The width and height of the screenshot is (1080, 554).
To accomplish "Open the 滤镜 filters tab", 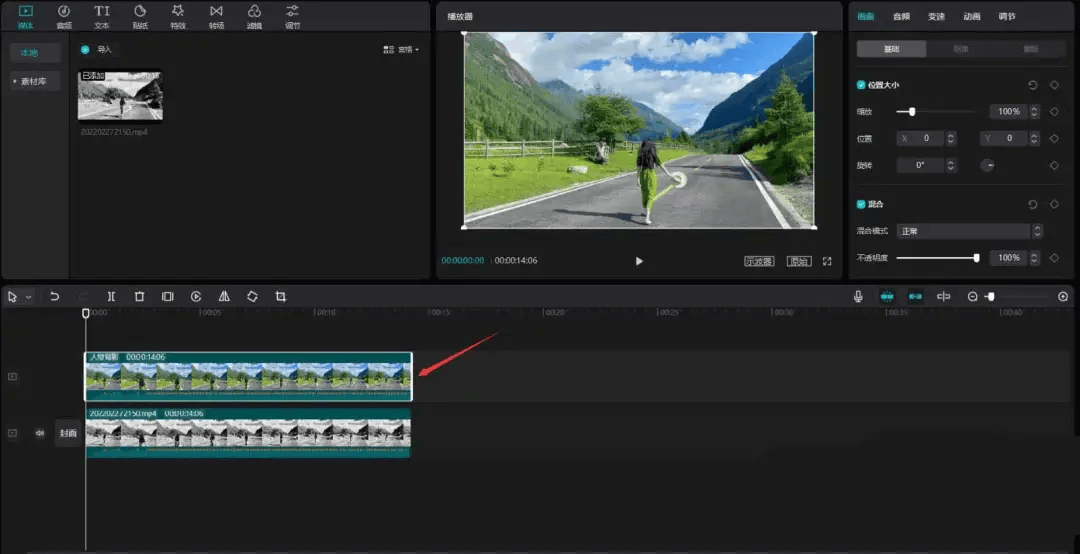I will click(x=254, y=17).
